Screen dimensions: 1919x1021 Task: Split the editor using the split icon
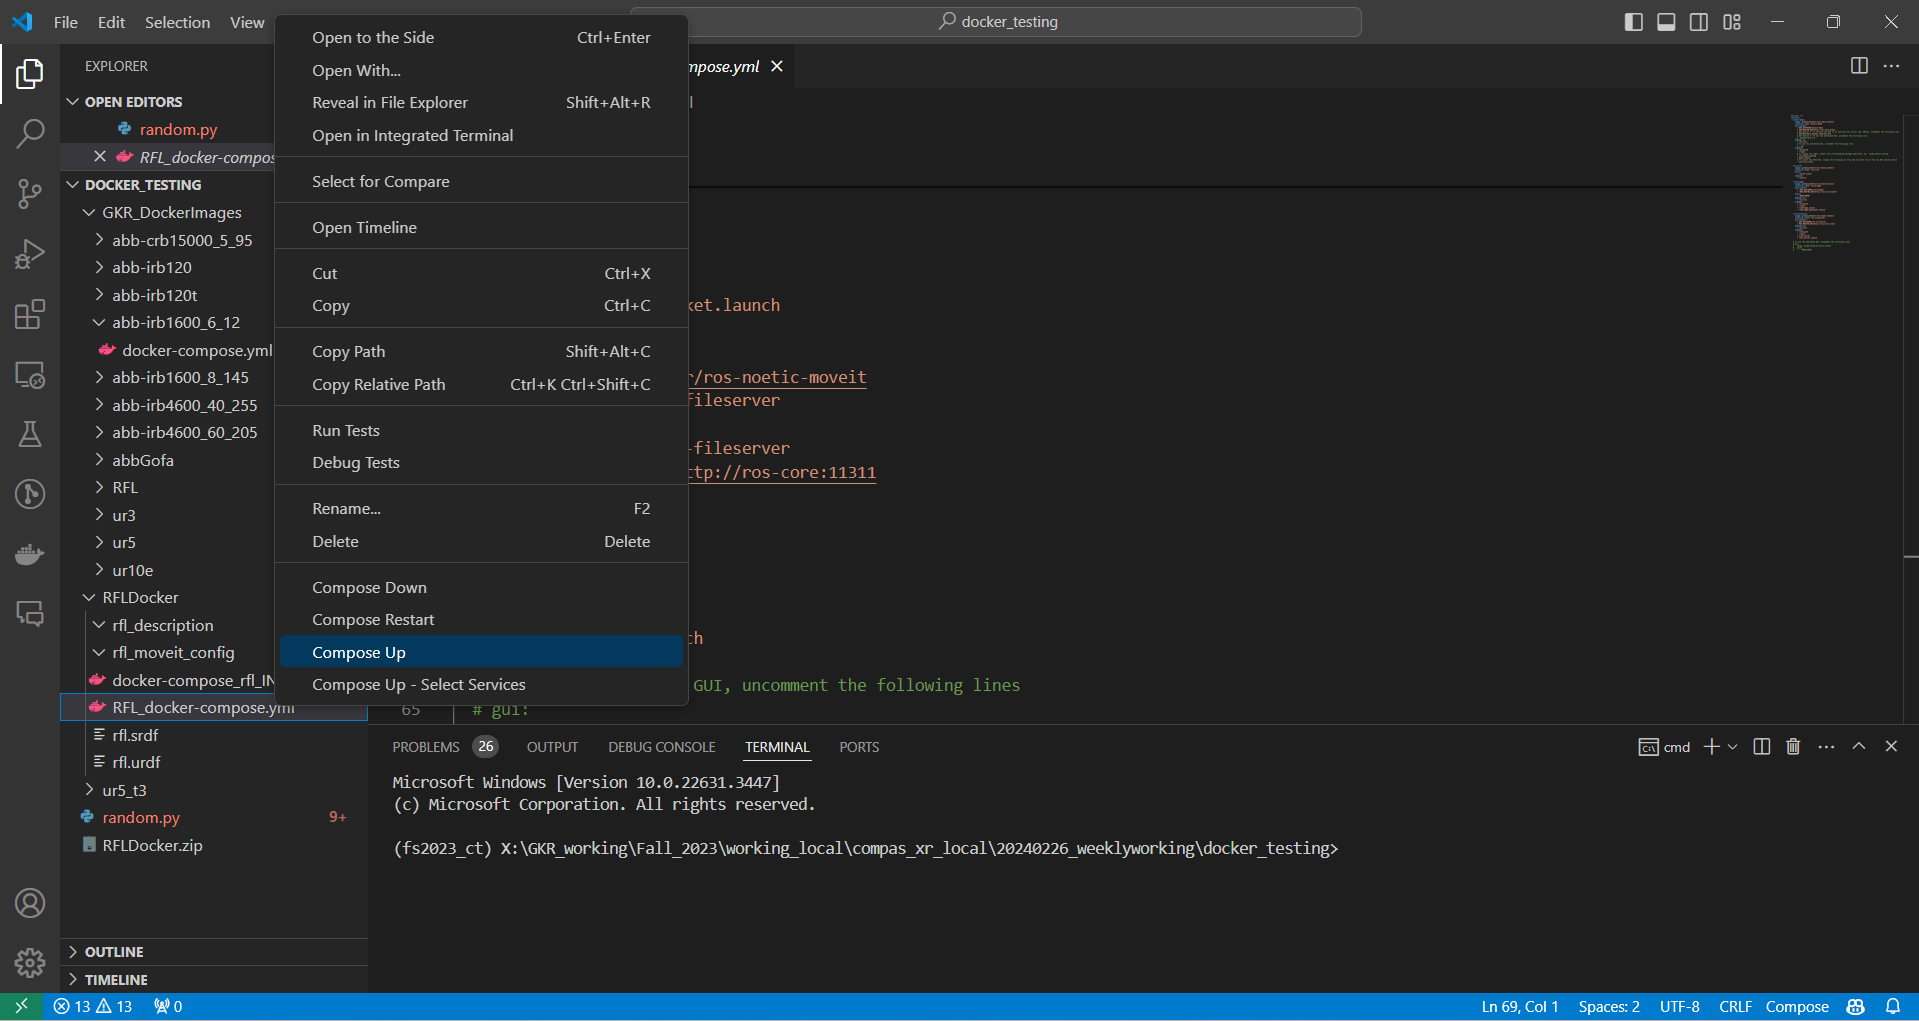point(1858,66)
